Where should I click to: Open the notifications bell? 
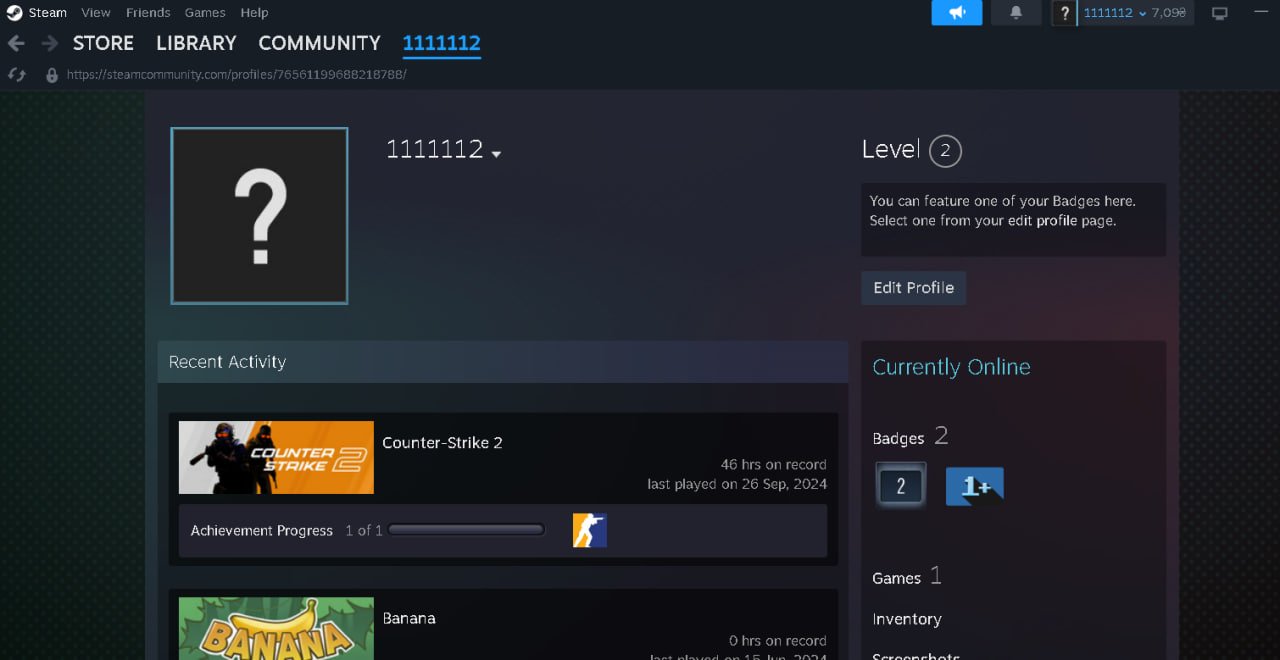(x=1016, y=13)
